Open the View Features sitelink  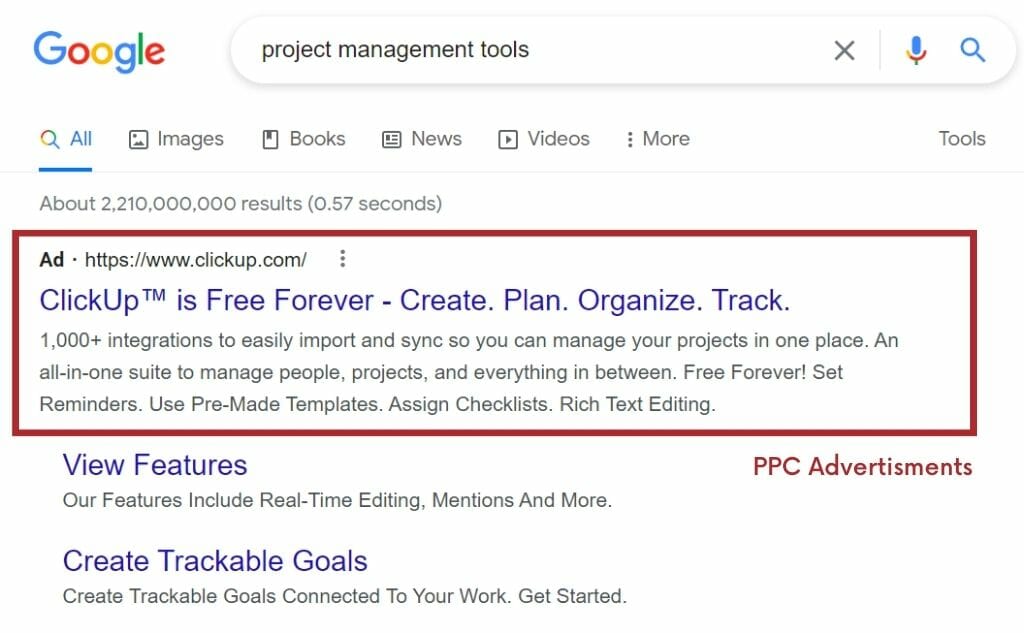[154, 465]
